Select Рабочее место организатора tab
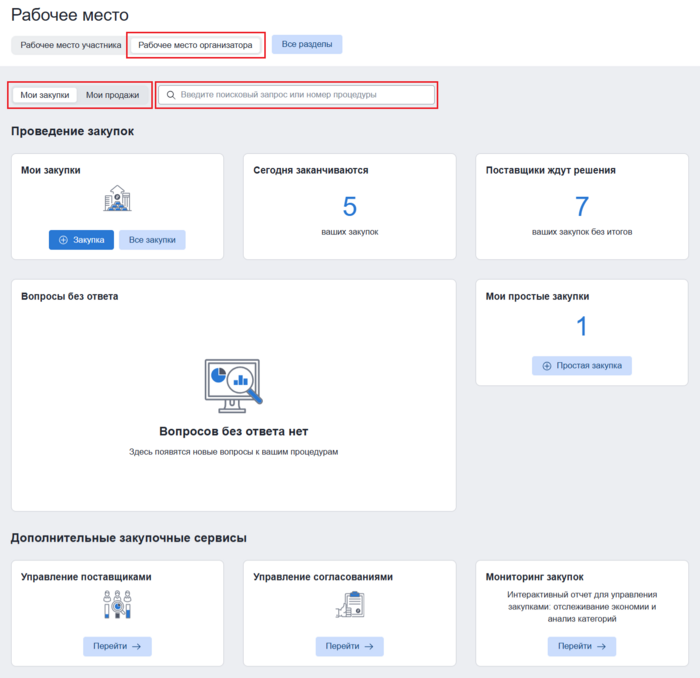Viewport: 700px width, 678px height. tap(195, 45)
